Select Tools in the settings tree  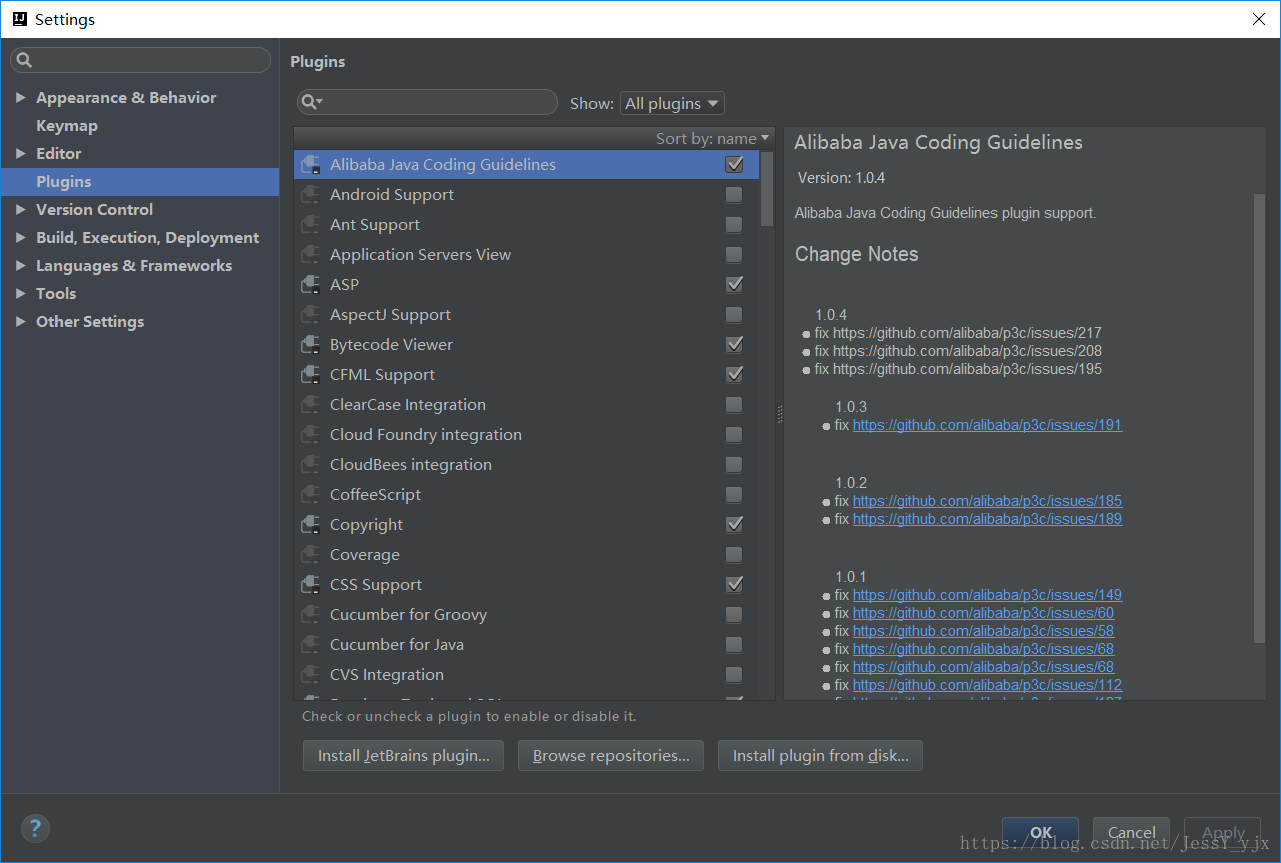tap(56, 293)
